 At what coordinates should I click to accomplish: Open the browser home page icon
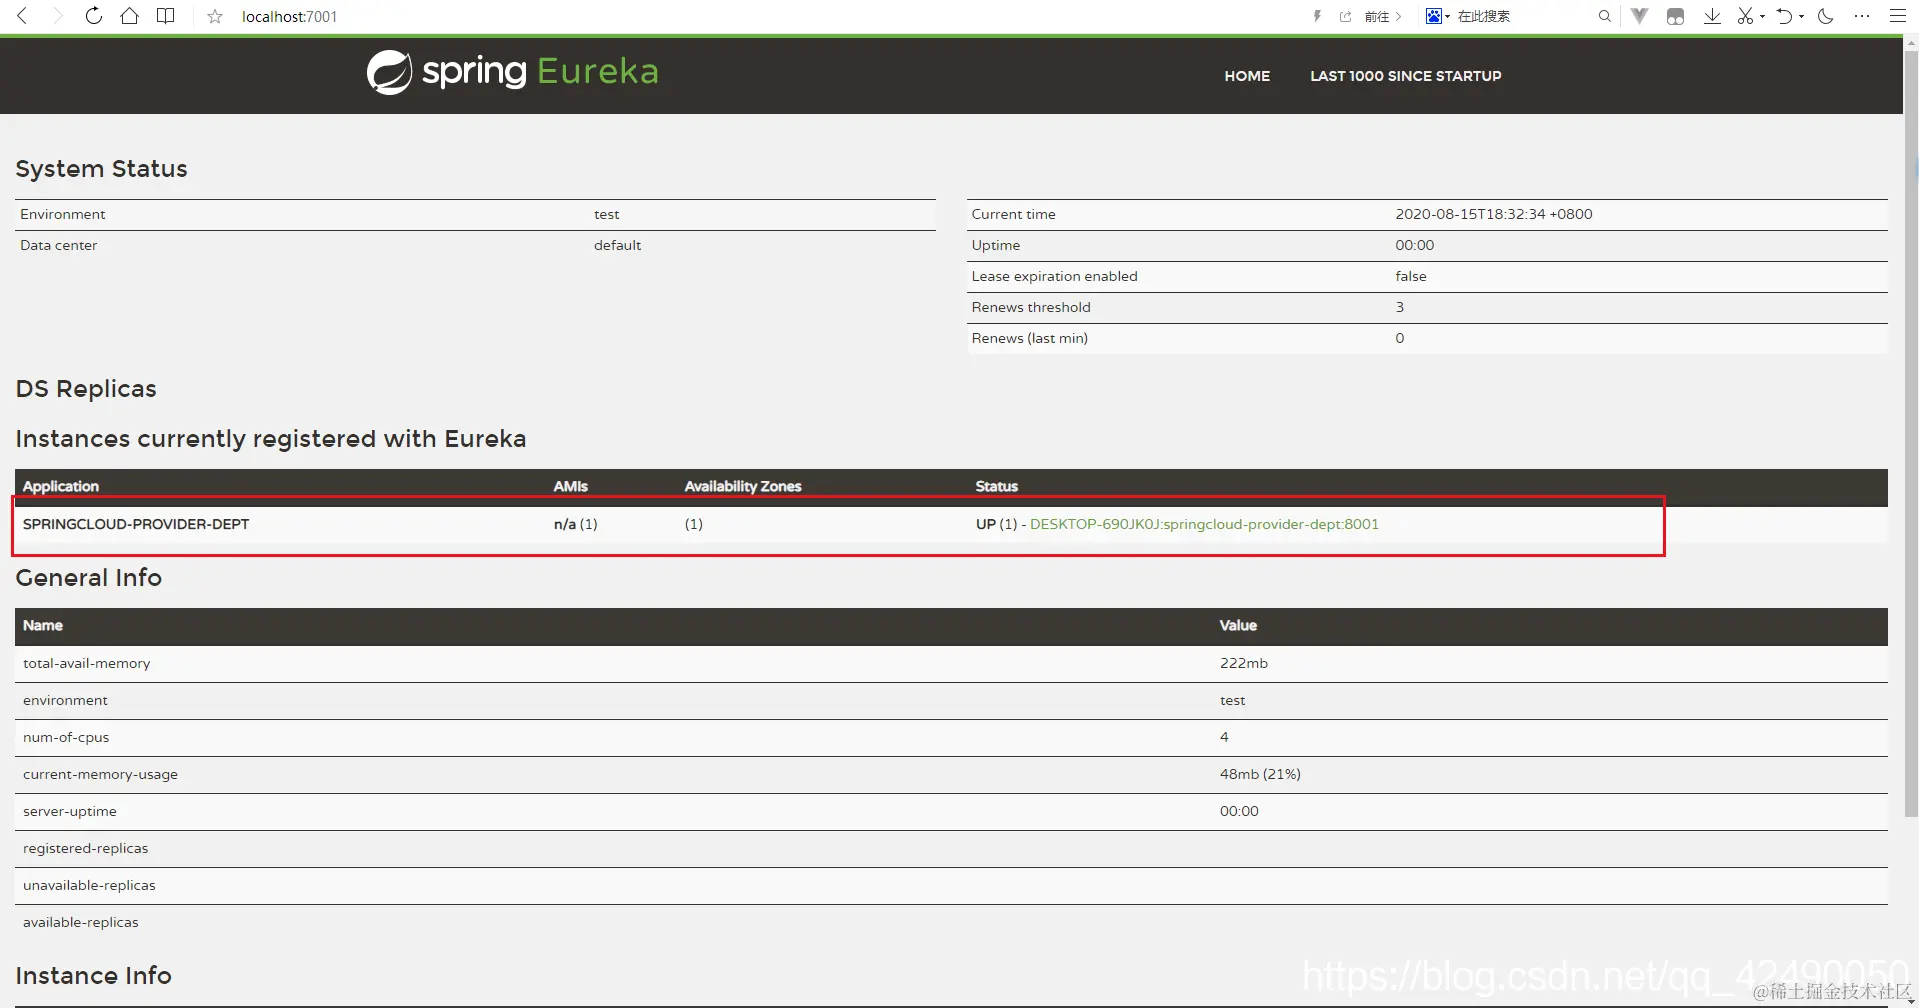pos(129,16)
